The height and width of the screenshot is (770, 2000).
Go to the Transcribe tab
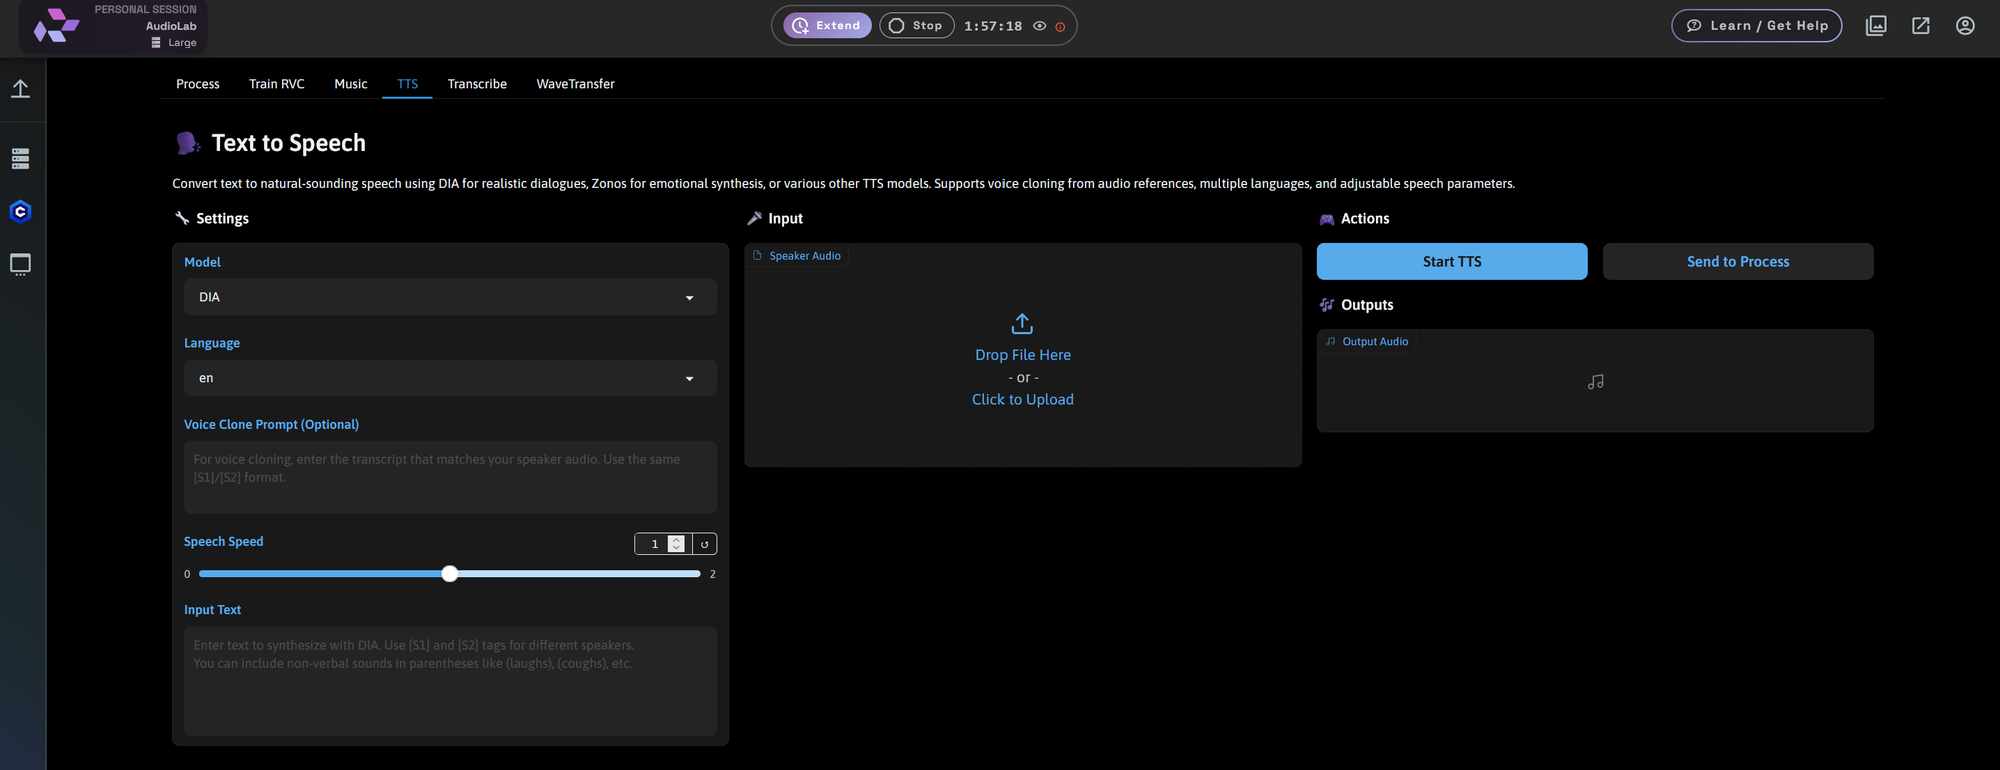pyautogui.click(x=477, y=84)
